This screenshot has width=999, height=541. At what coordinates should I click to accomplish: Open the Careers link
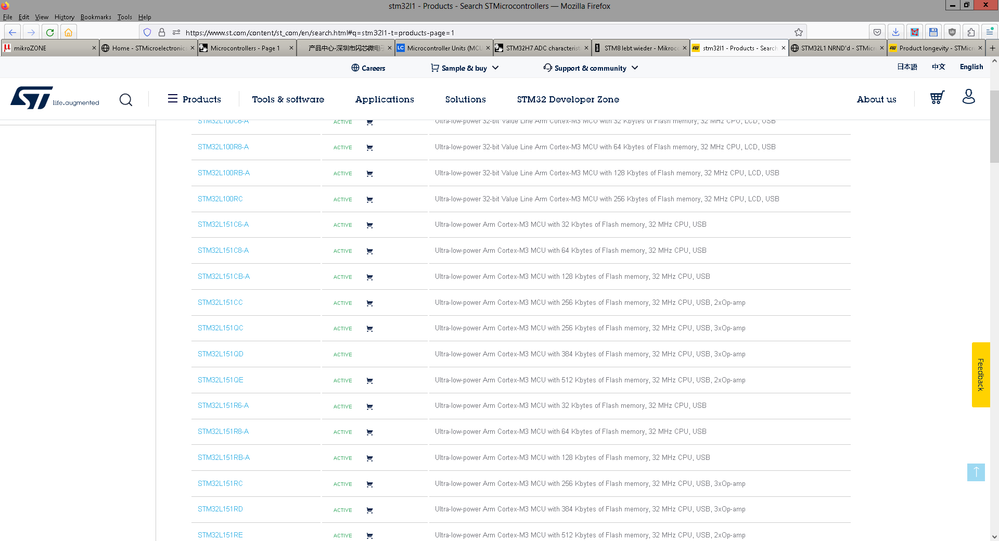tap(368, 68)
